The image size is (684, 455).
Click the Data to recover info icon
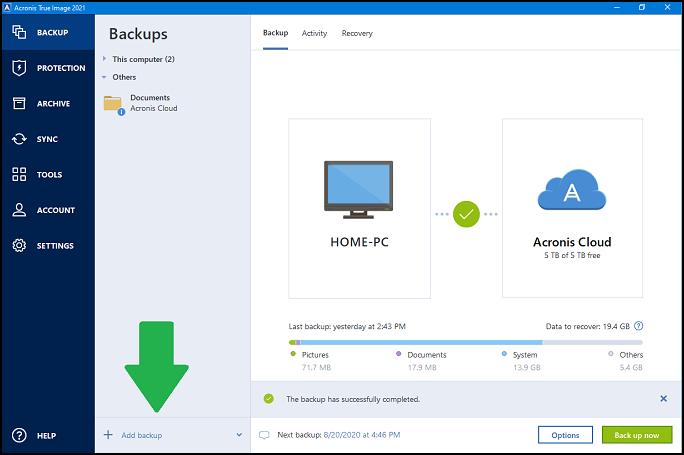[639, 326]
